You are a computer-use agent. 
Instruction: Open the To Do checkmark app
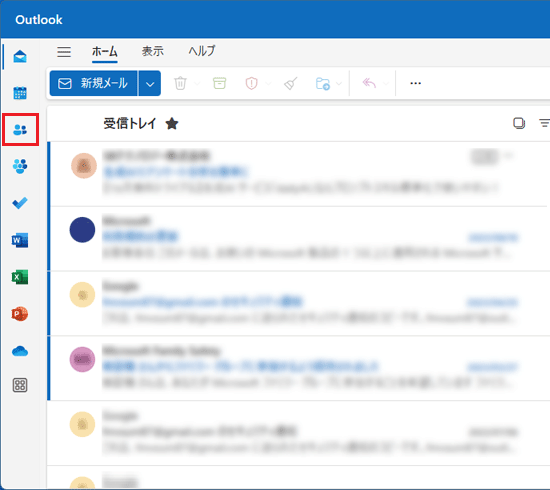point(20,203)
